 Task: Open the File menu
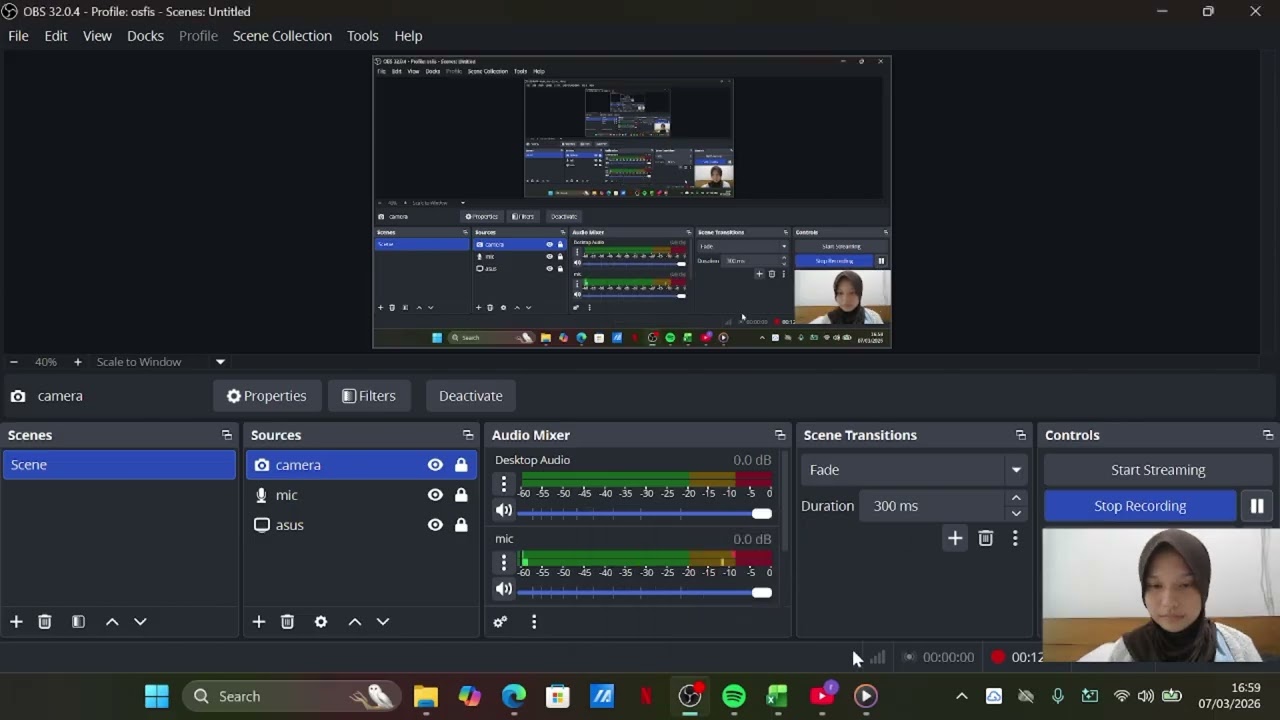(x=18, y=36)
